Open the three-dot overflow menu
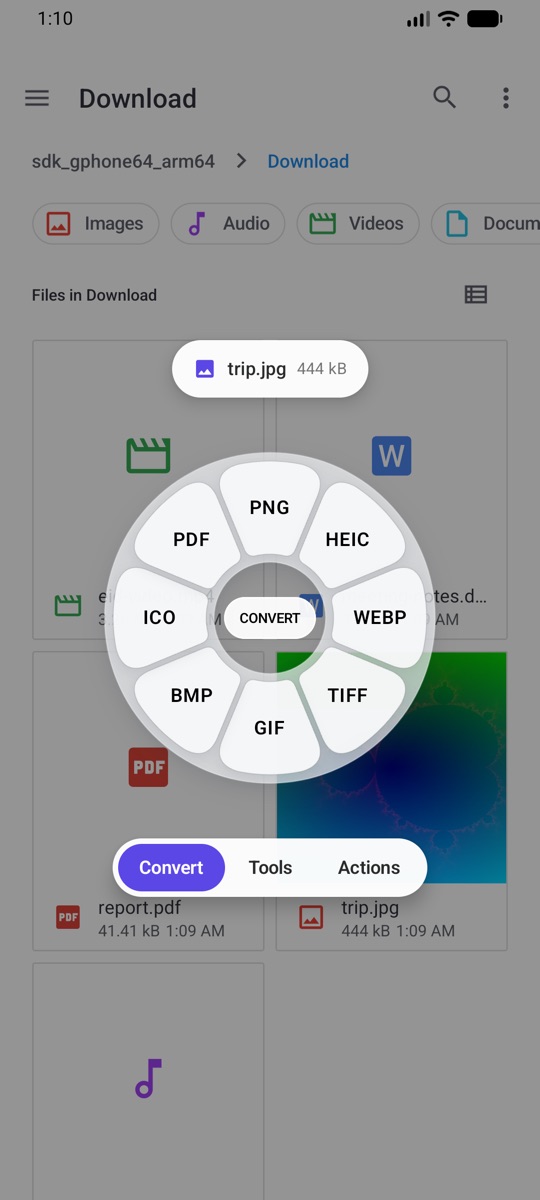 pyautogui.click(x=506, y=98)
